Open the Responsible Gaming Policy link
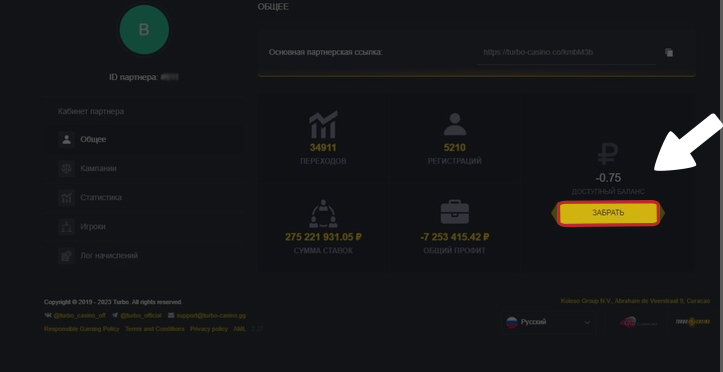The height and width of the screenshot is (372, 723). [x=82, y=329]
